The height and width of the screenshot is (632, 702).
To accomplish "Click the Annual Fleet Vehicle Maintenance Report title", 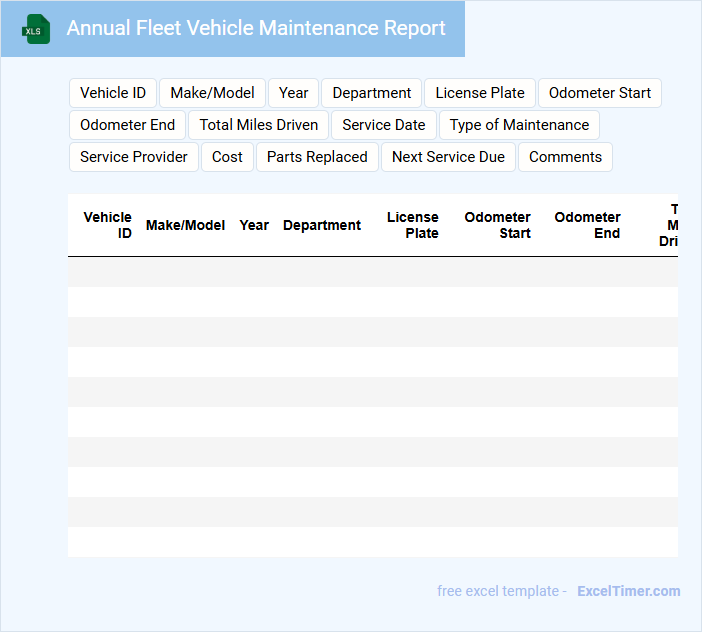I will click(x=256, y=28).
